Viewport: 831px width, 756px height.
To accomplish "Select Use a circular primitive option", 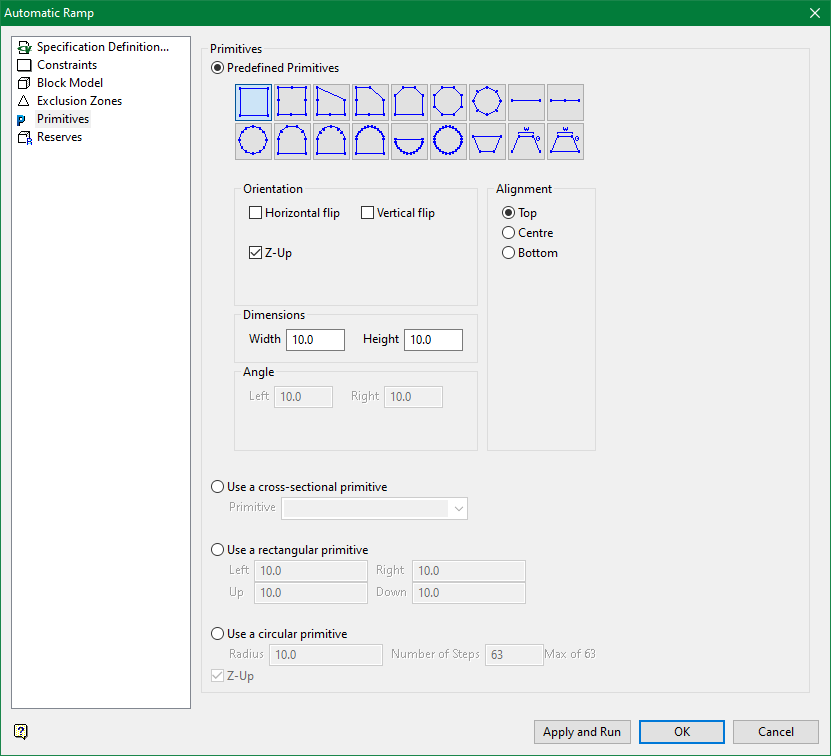I will point(218,634).
